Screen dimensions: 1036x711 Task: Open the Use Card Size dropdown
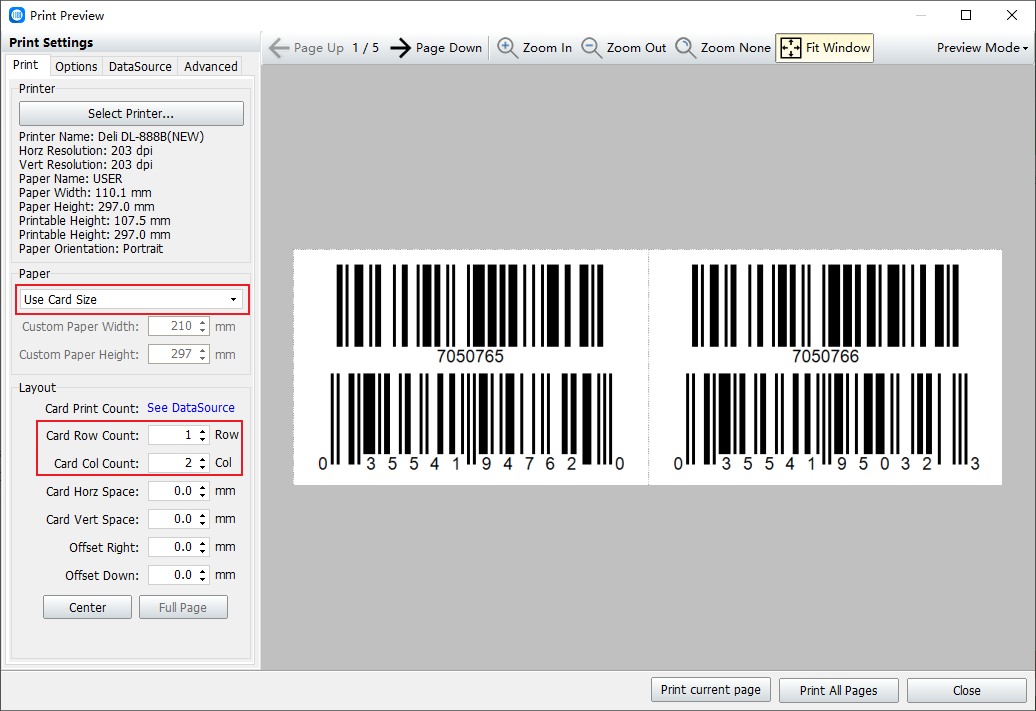pyautogui.click(x=131, y=300)
